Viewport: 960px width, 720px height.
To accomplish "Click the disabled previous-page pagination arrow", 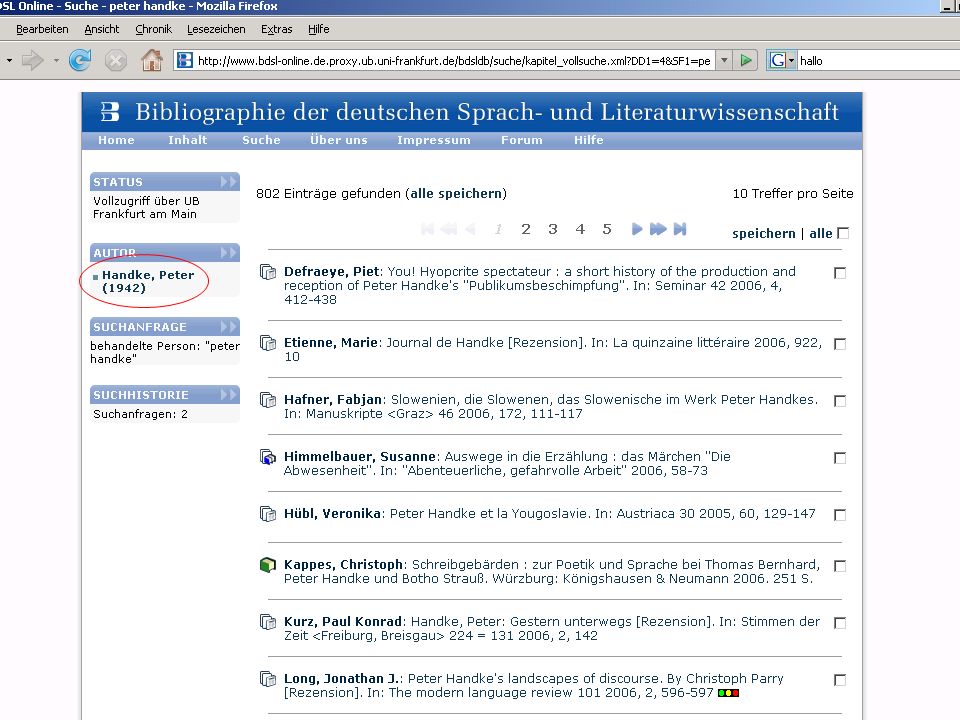I will point(470,229).
